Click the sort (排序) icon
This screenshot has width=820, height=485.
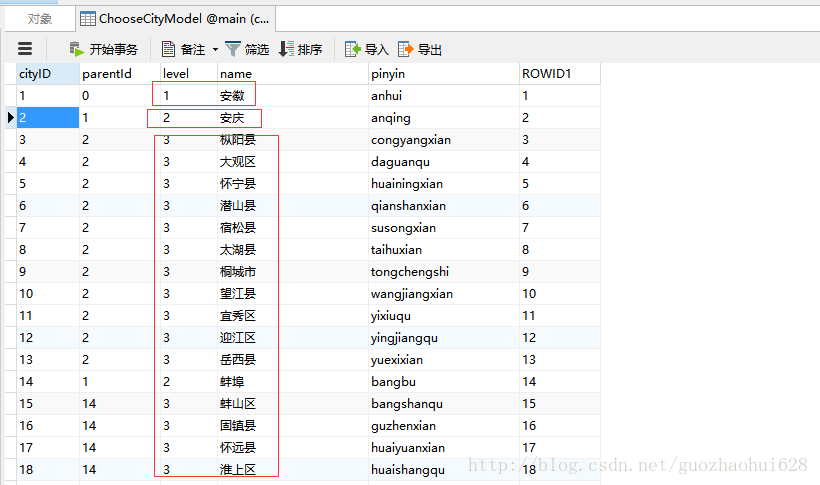point(286,49)
